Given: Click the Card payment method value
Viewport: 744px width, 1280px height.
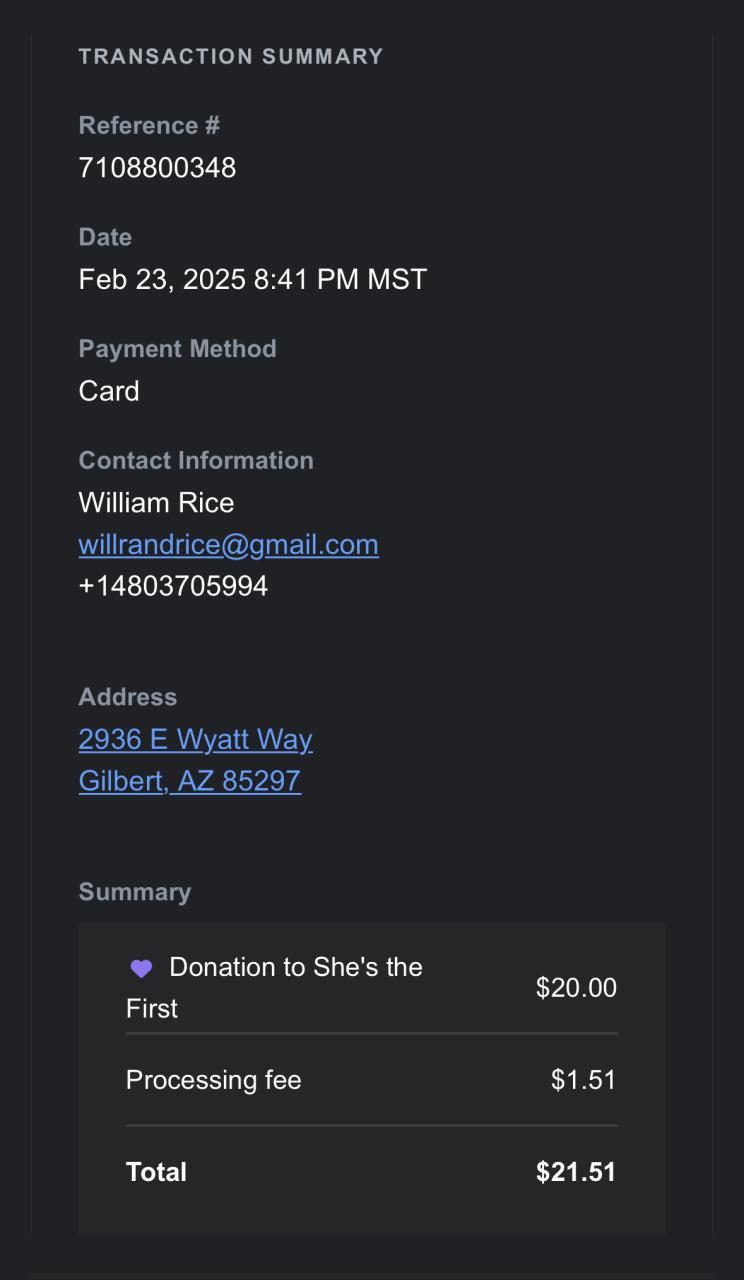Looking at the screenshot, I should coord(109,391).
